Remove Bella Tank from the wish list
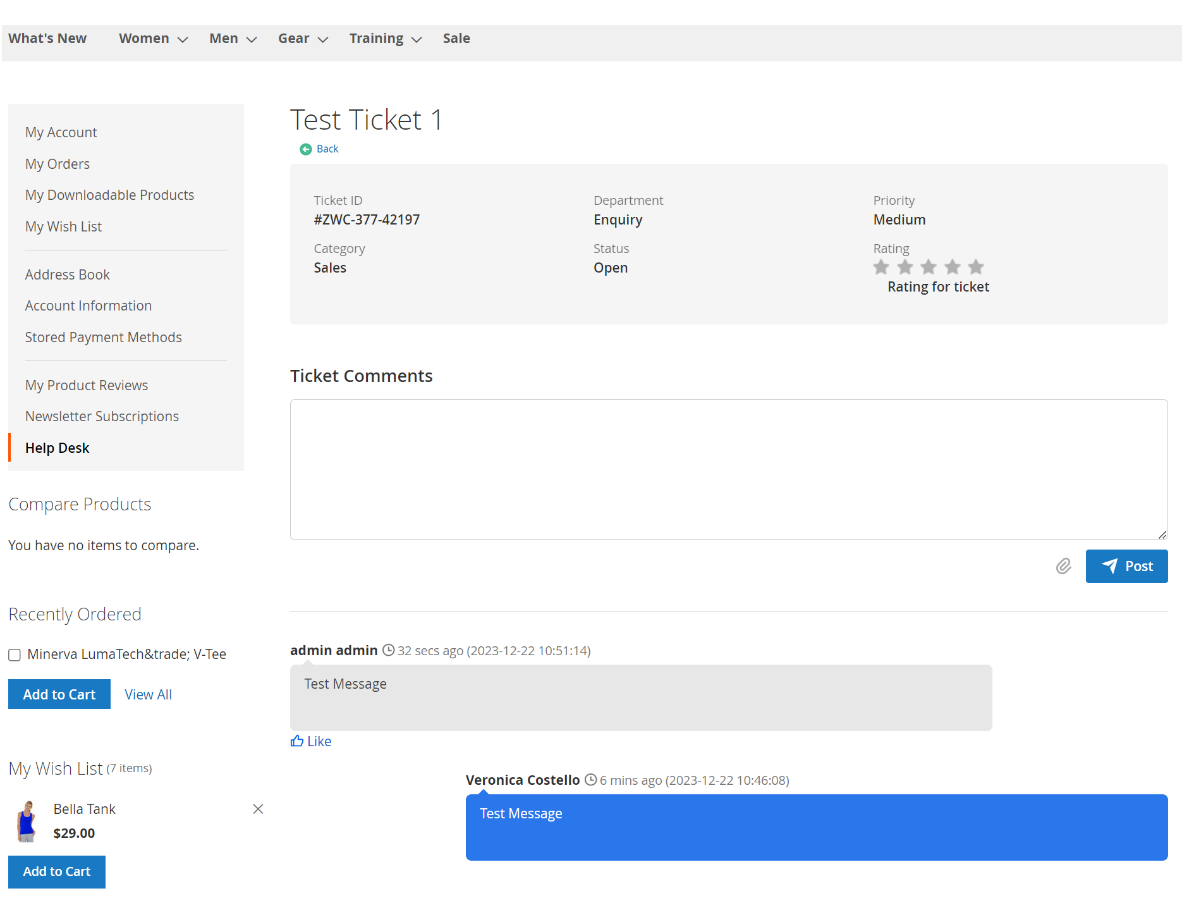The height and width of the screenshot is (898, 1182). click(x=257, y=808)
